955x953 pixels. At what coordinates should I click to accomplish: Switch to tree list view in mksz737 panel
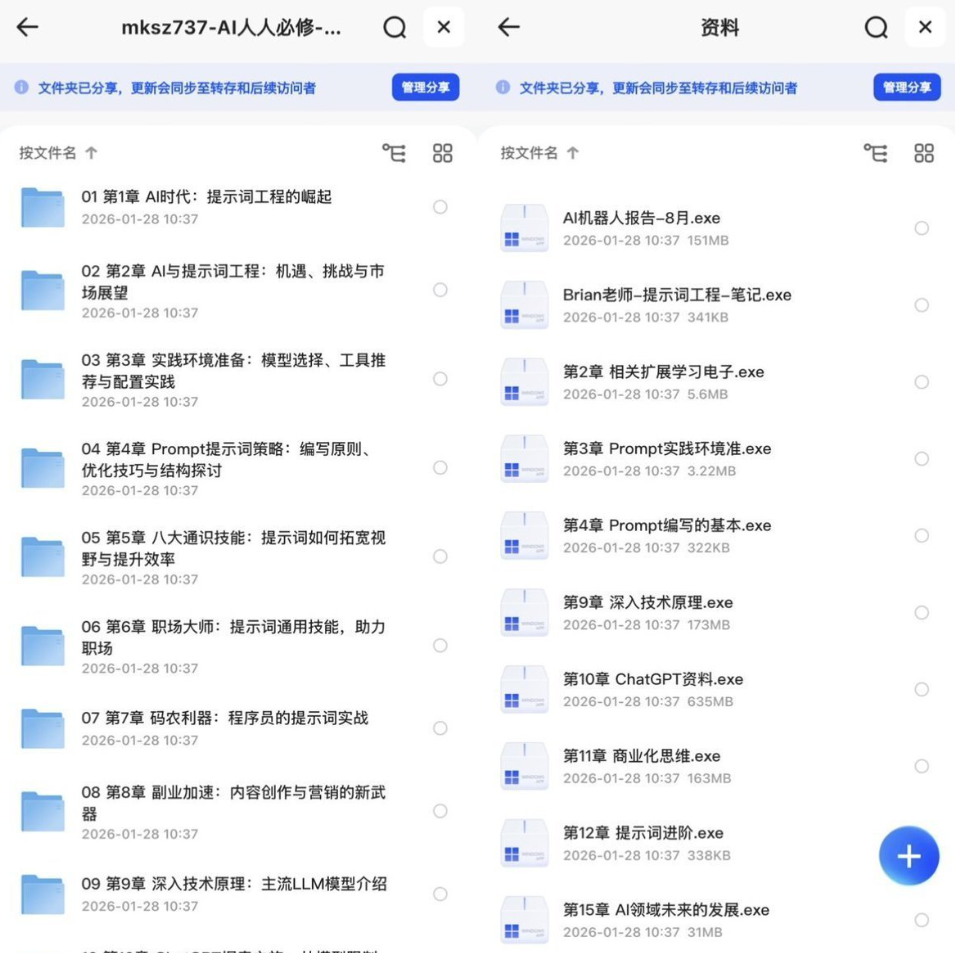coord(394,153)
